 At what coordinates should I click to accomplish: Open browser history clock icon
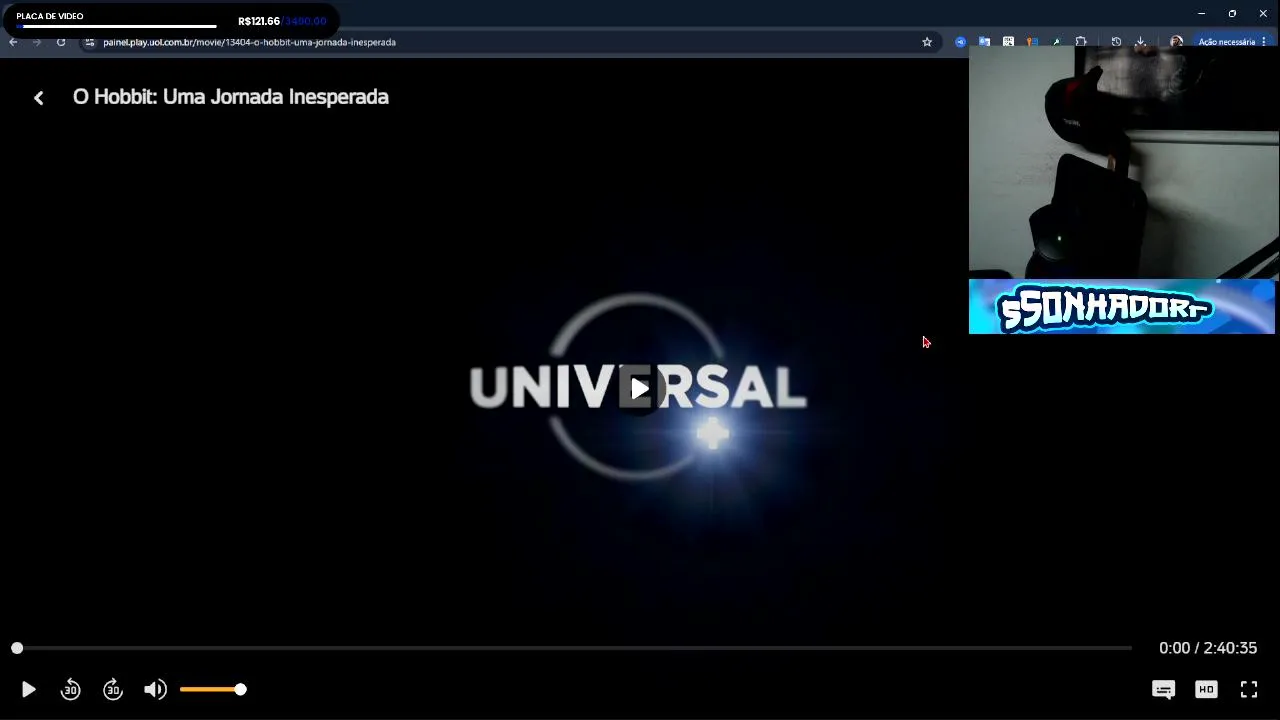[1116, 42]
